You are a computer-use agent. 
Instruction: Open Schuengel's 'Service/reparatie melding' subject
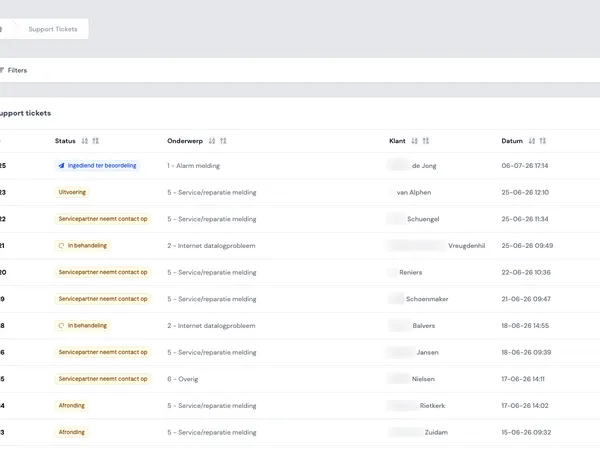pos(212,219)
